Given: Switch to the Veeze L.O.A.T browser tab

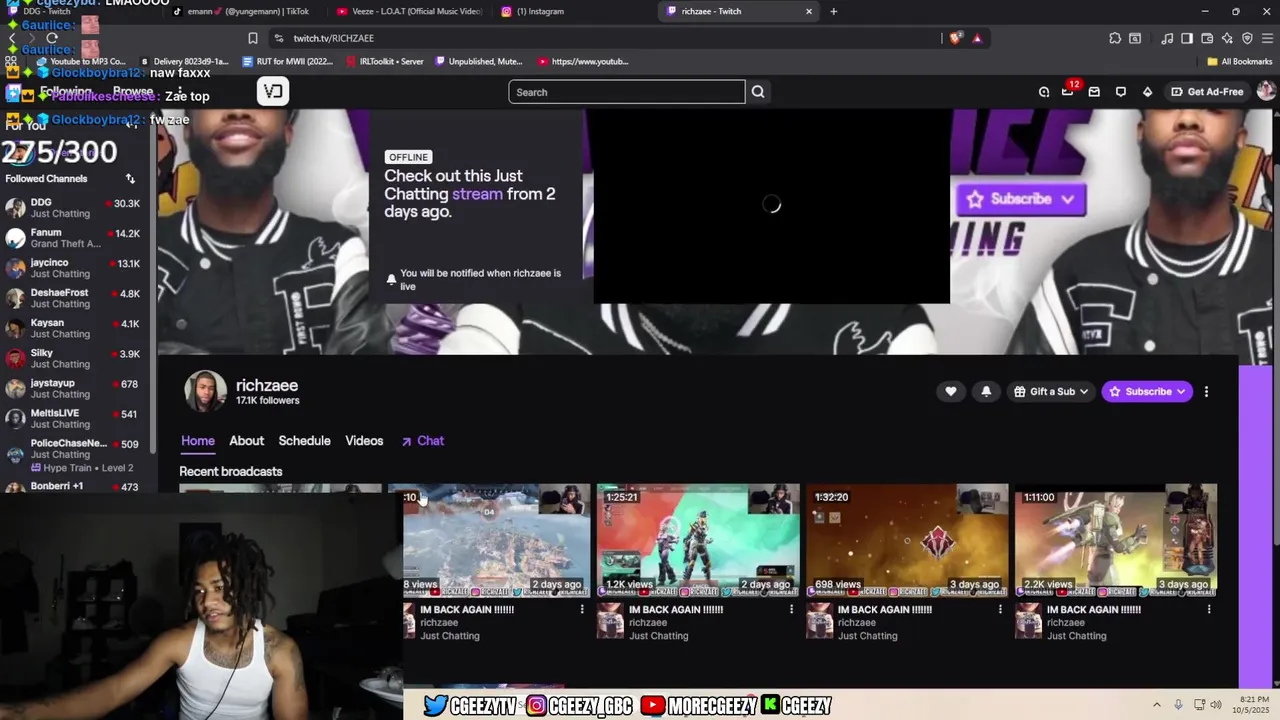Looking at the screenshot, I should (x=409, y=11).
